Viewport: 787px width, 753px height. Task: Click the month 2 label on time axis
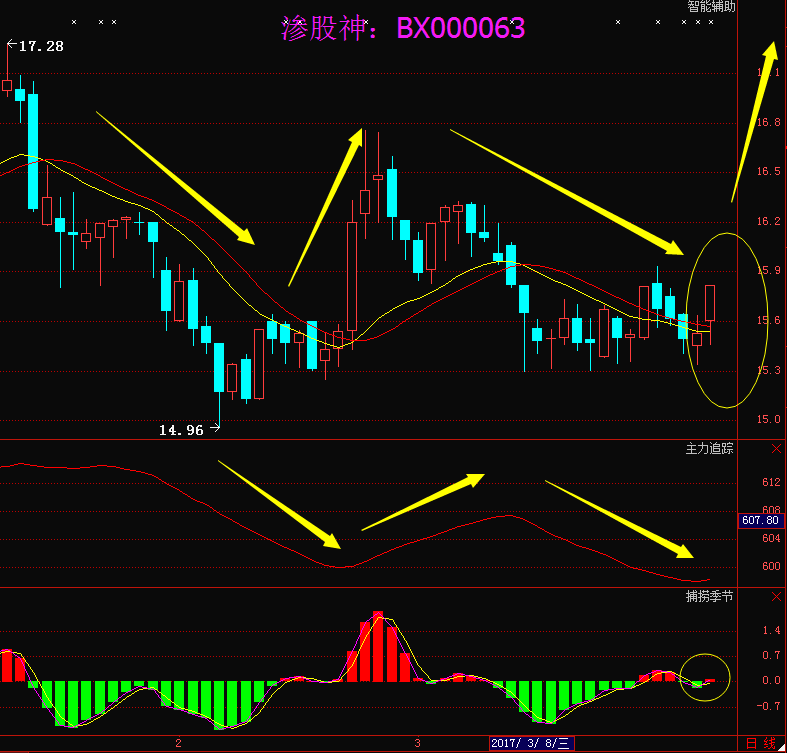click(x=178, y=743)
